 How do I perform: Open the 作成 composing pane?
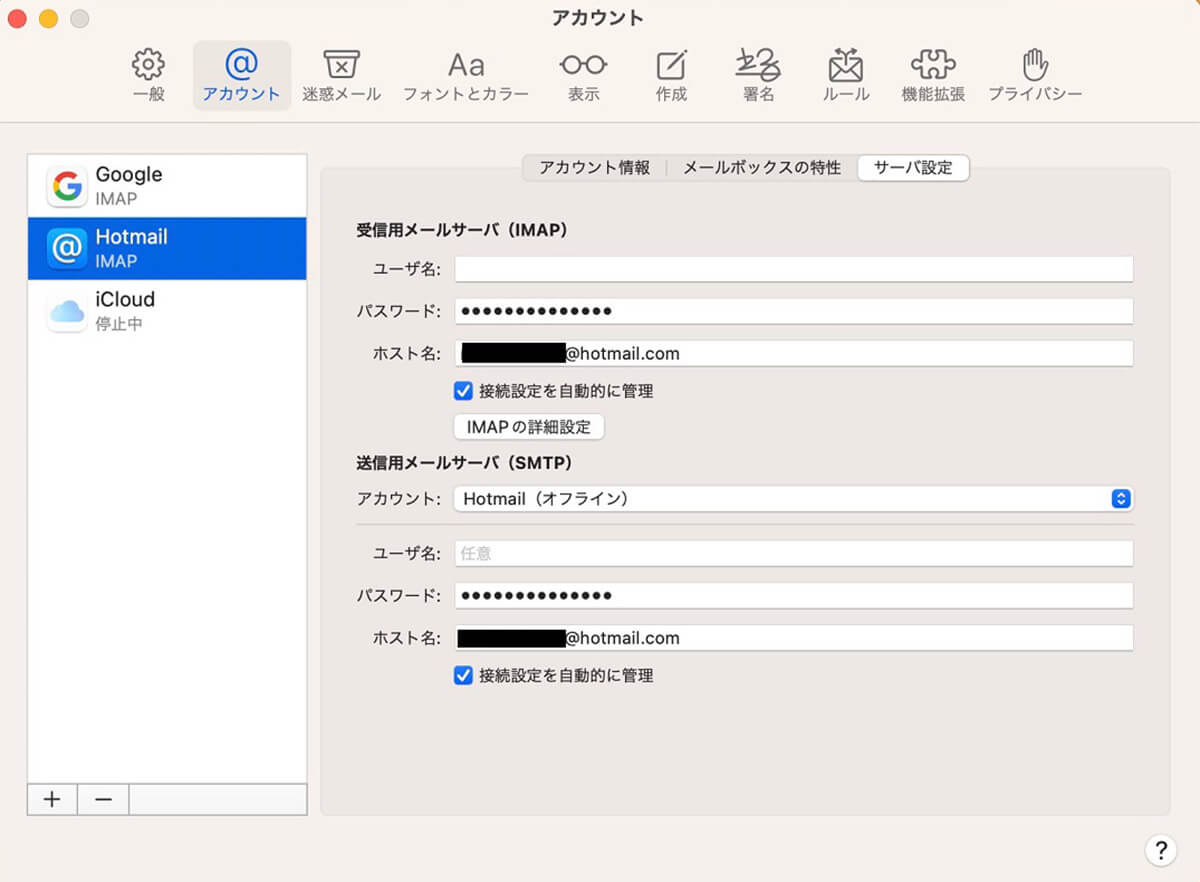point(671,75)
